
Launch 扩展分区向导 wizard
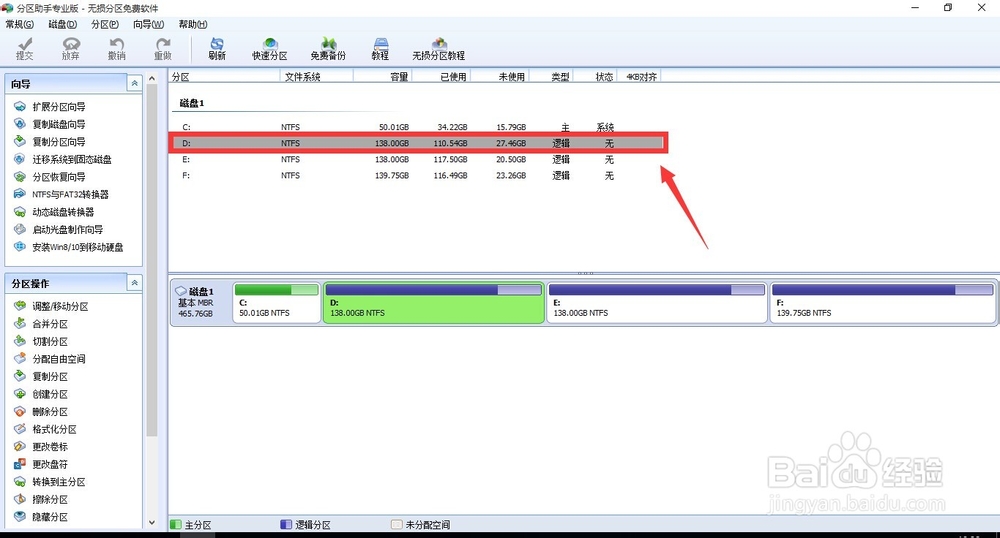pos(50,106)
